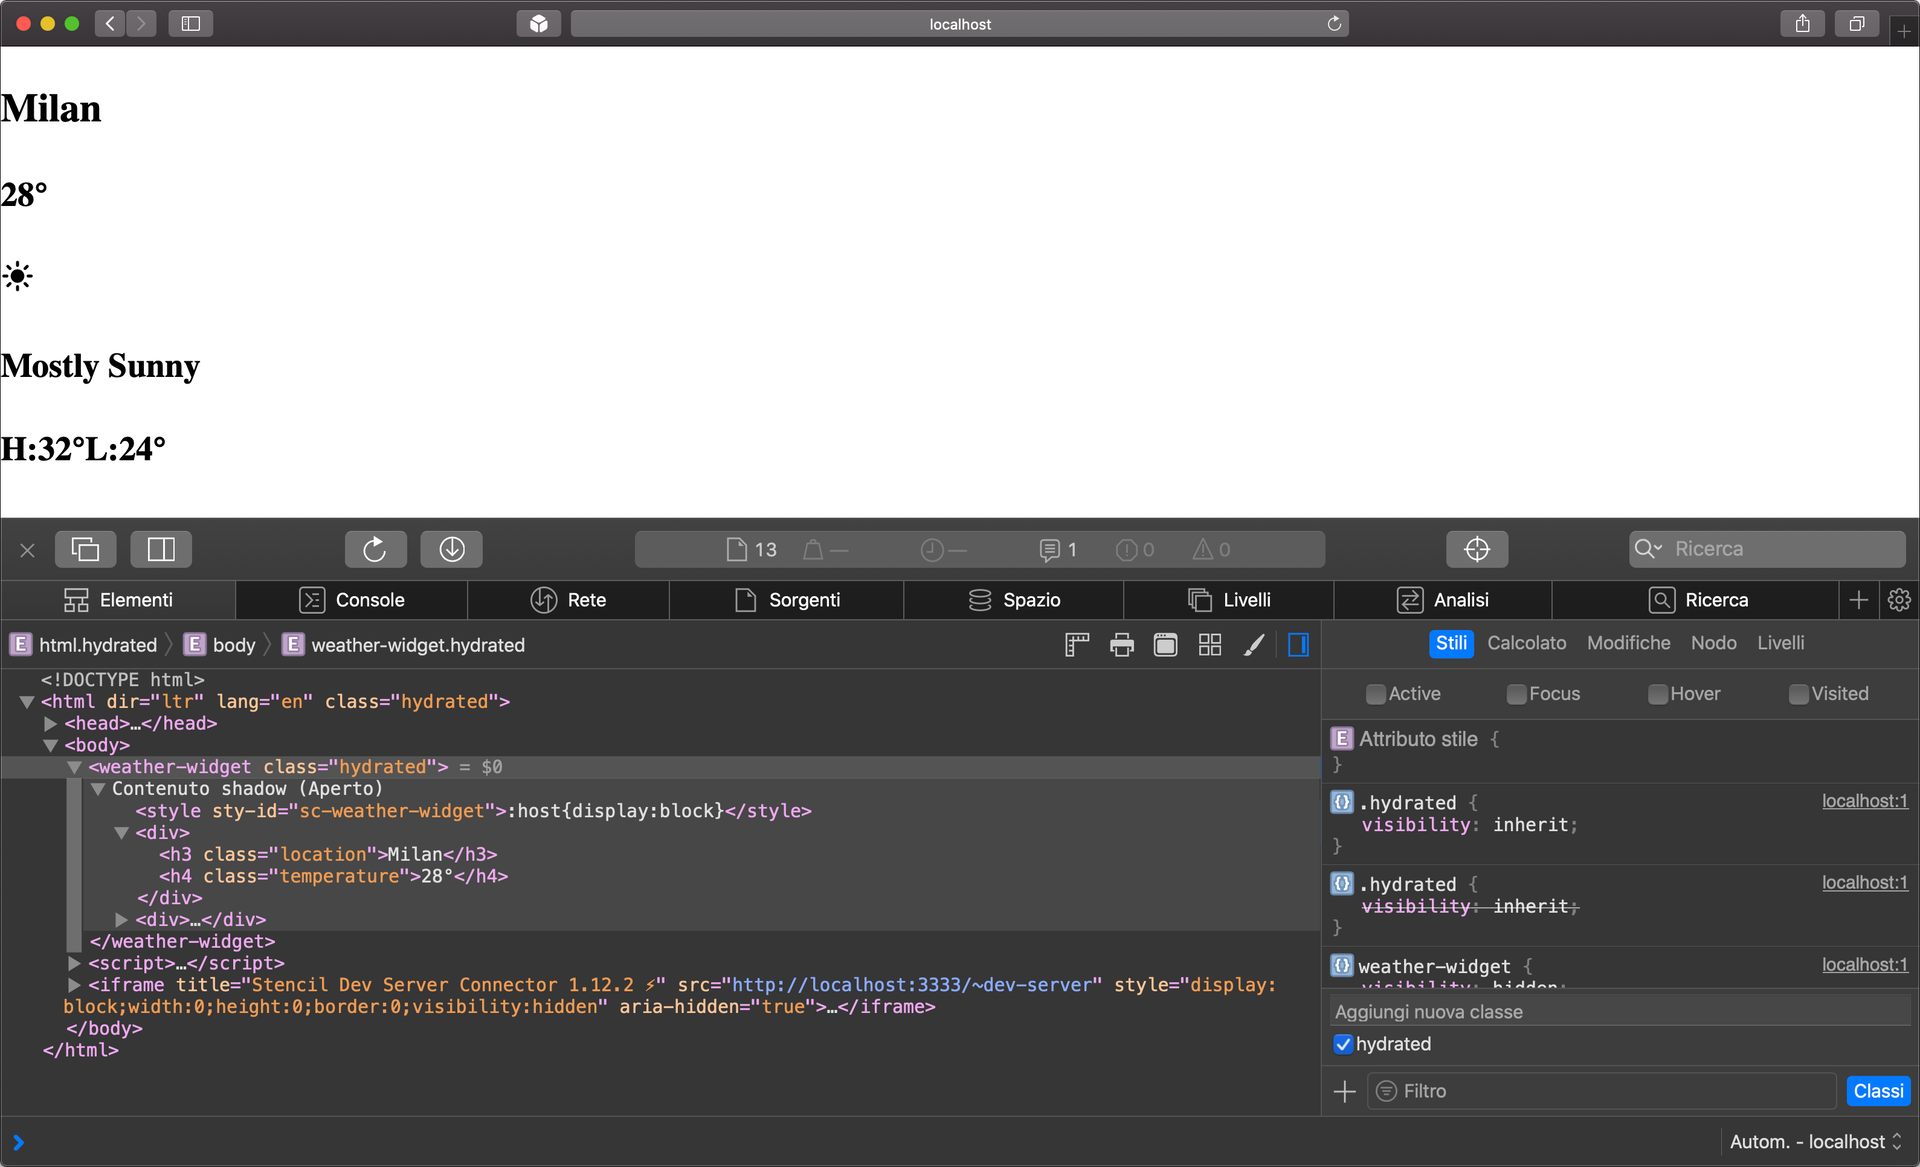Enable Visited pseudo-class checkbox

point(1798,694)
